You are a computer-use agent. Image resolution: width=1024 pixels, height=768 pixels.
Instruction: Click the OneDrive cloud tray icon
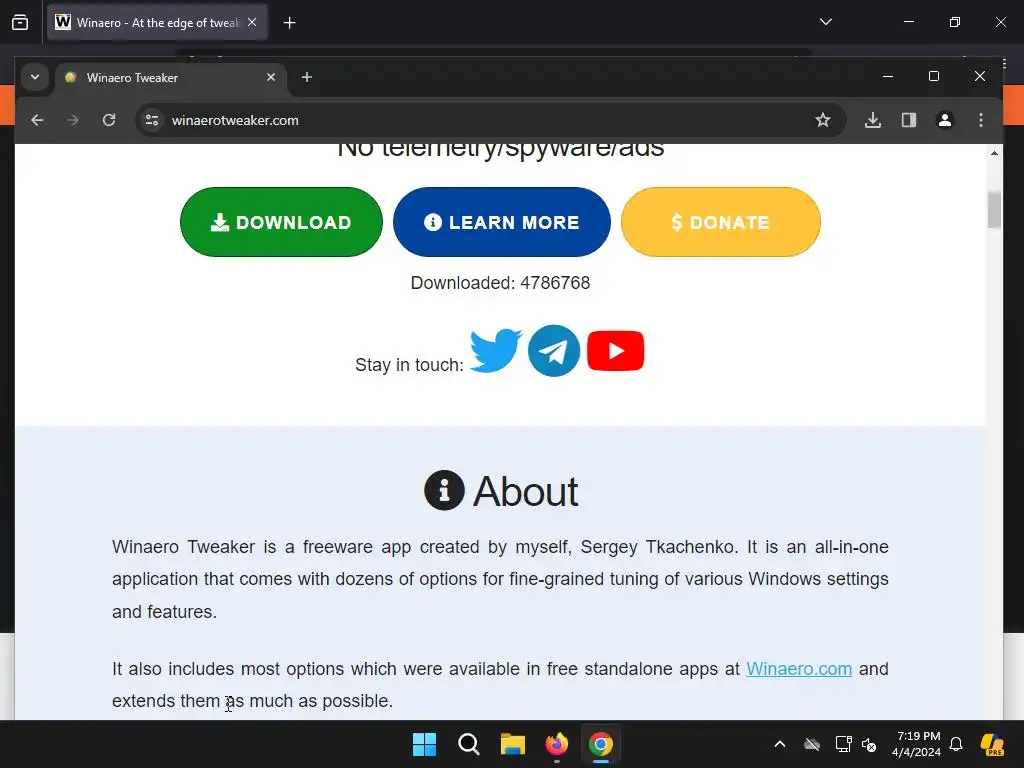click(812, 744)
